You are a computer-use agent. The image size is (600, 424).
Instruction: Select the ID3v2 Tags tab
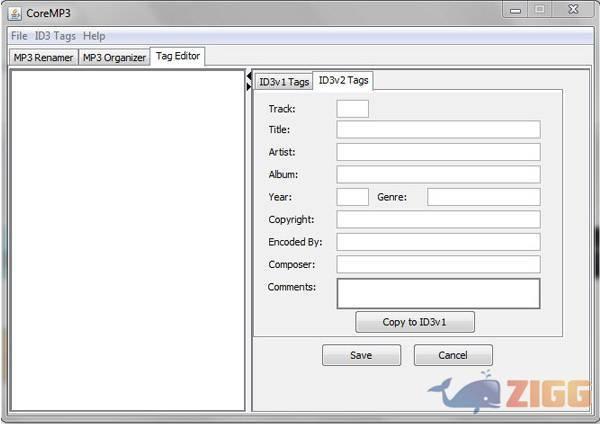(x=343, y=80)
